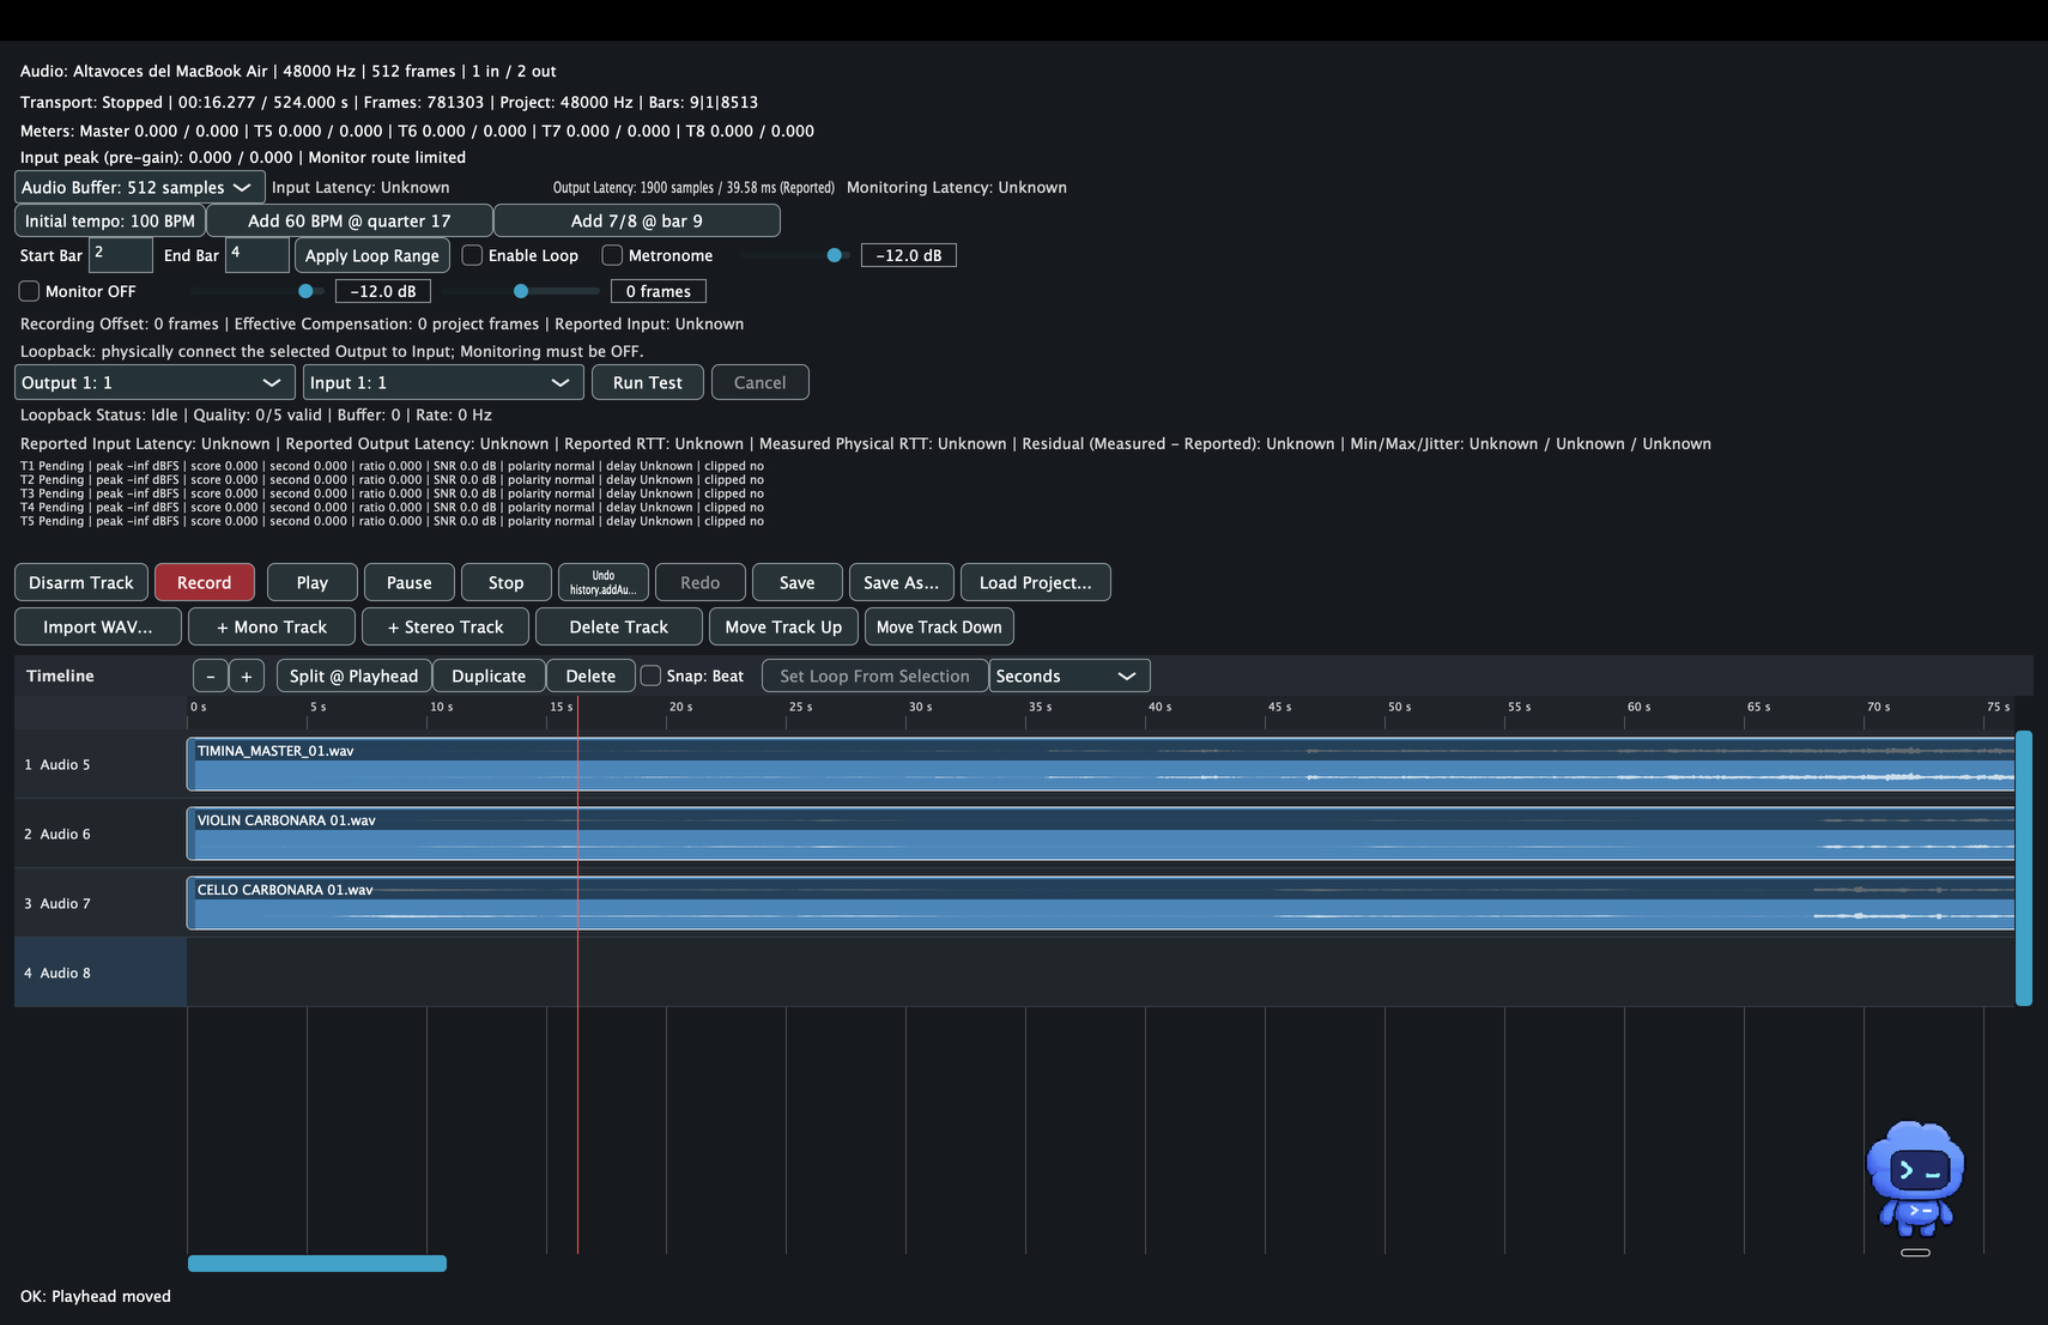Screen dimensions: 2048x1325
Task: Open Save As dialog
Action: tap(901, 582)
